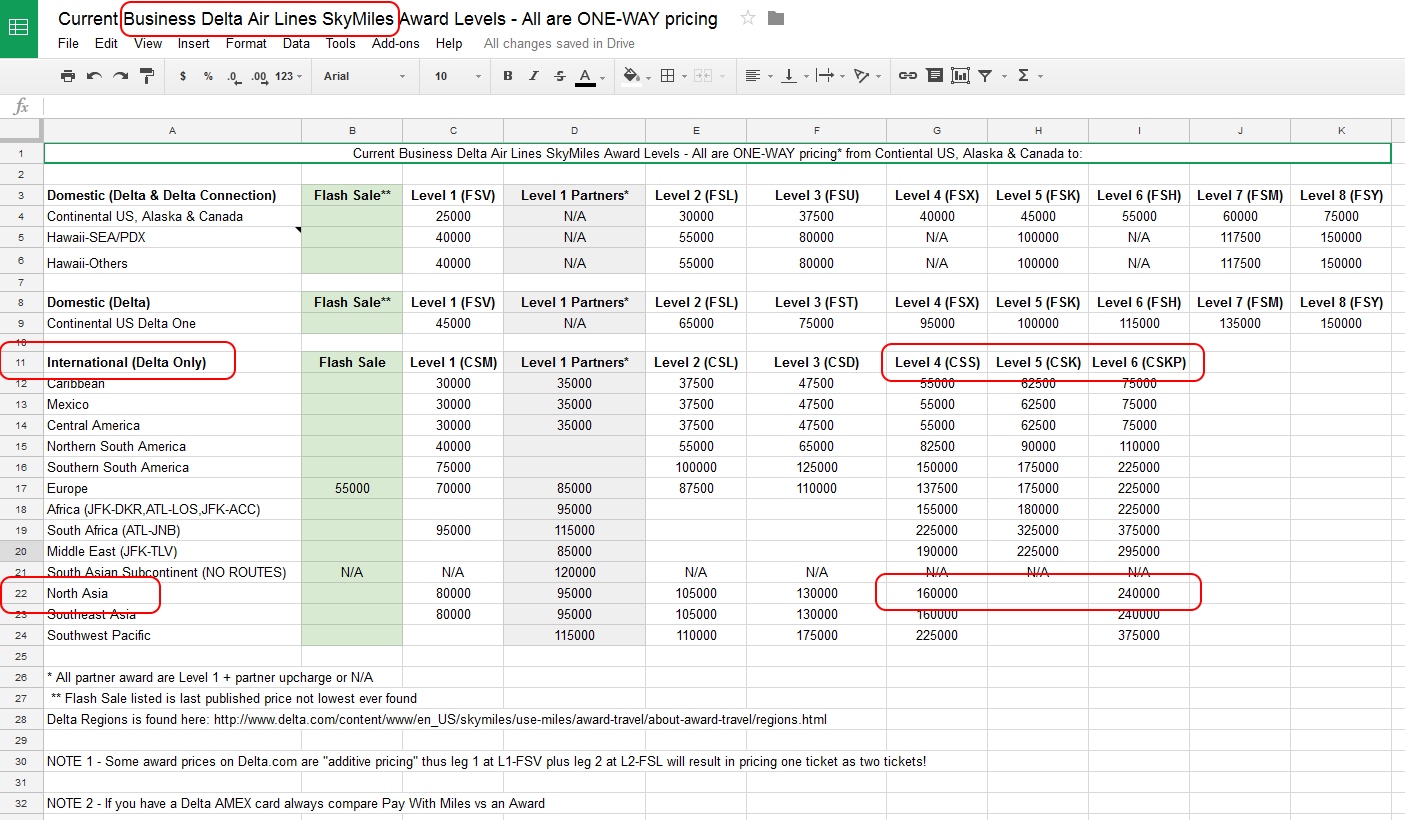Open the Add-ons menu

396,43
